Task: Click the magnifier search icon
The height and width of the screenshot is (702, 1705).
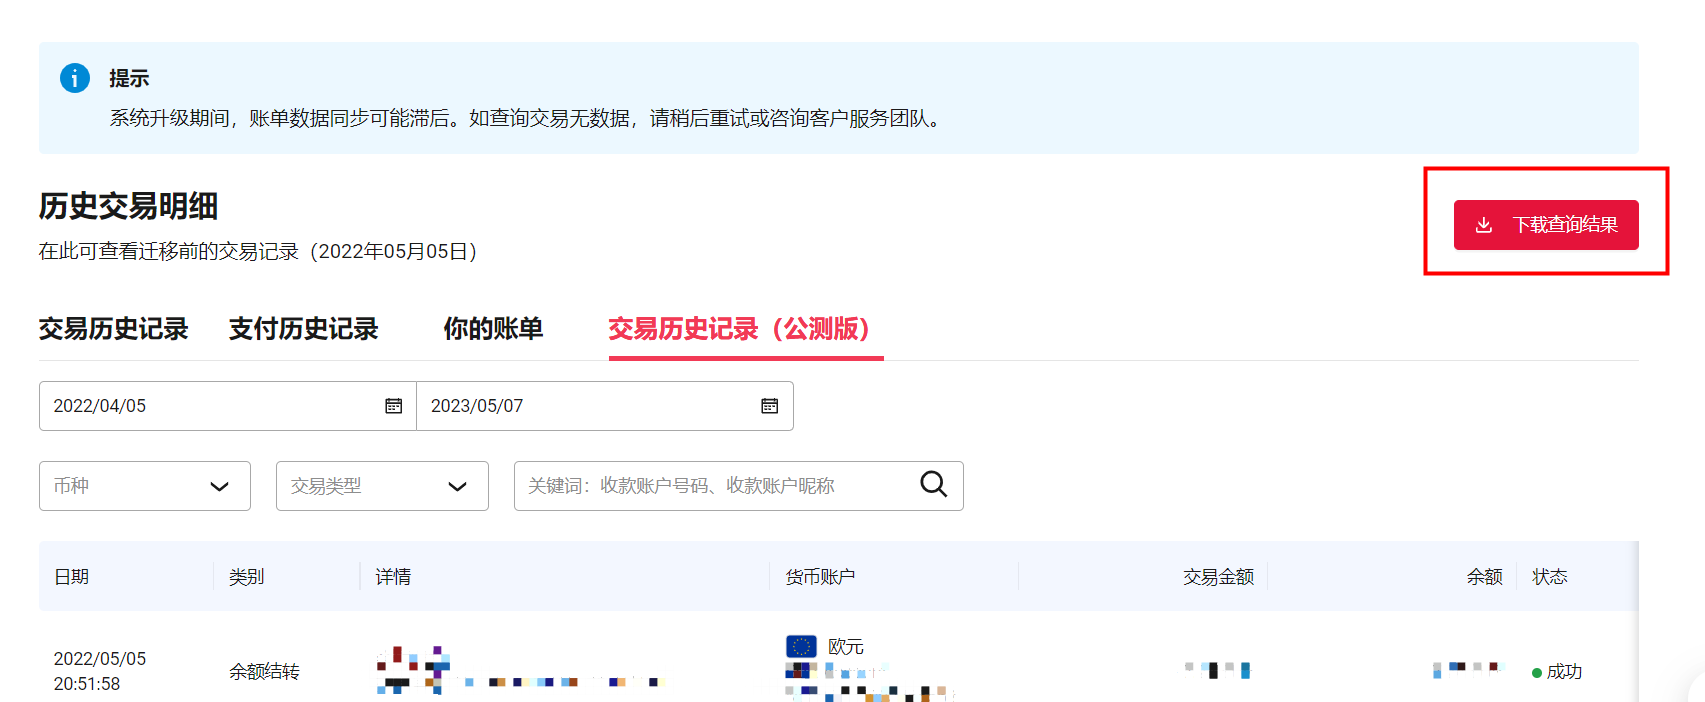Action: click(933, 484)
